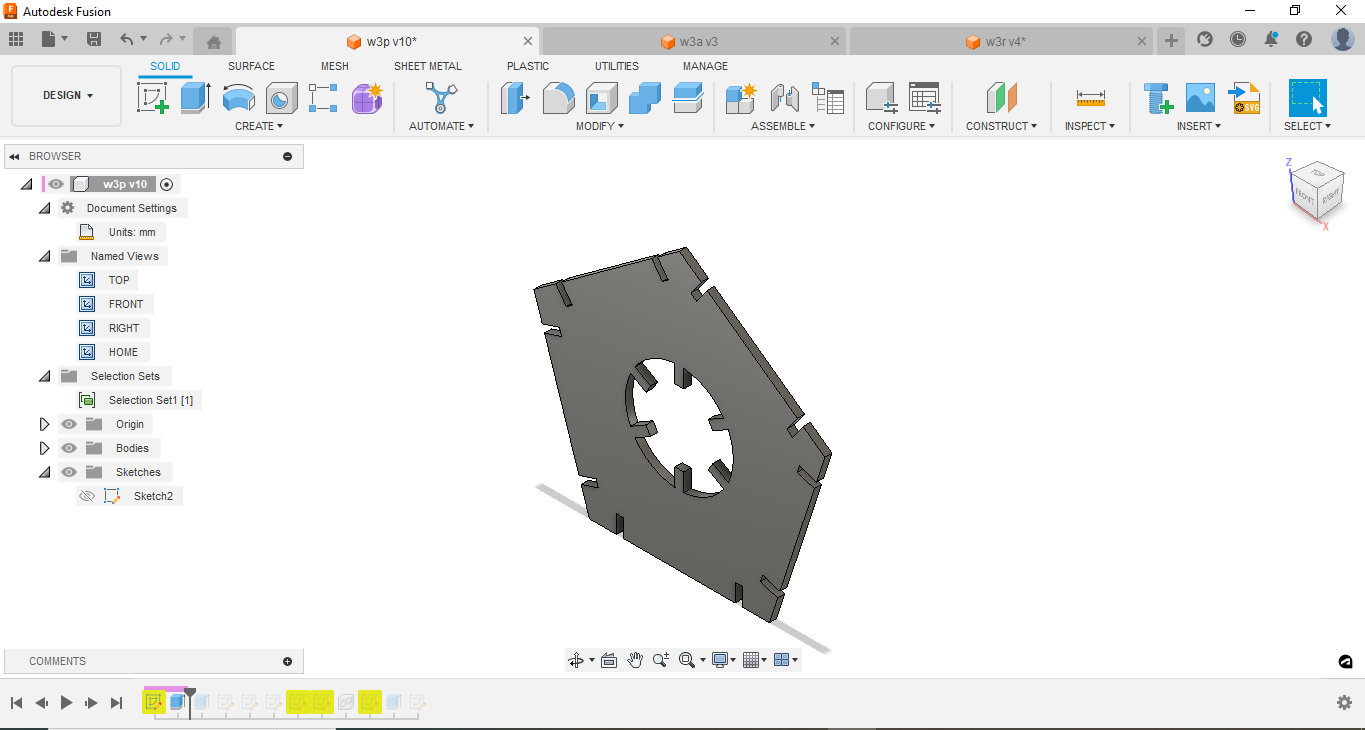Select the New Component tool
1365x730 pixels.
pyautogui.click(x=741, y=98)
